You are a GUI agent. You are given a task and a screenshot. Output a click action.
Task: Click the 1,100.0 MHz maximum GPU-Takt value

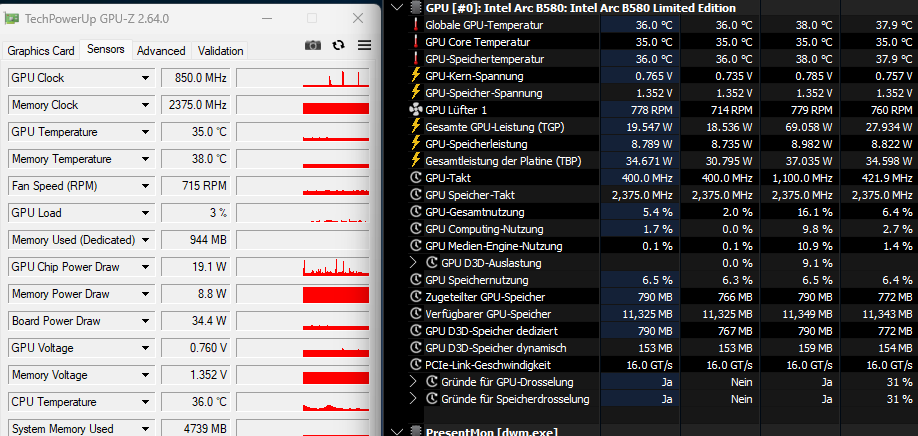[x=802, y=178]
